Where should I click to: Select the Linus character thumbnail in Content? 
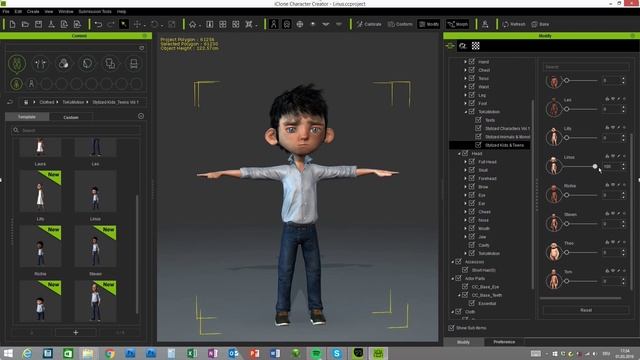(x=96, y=191)
